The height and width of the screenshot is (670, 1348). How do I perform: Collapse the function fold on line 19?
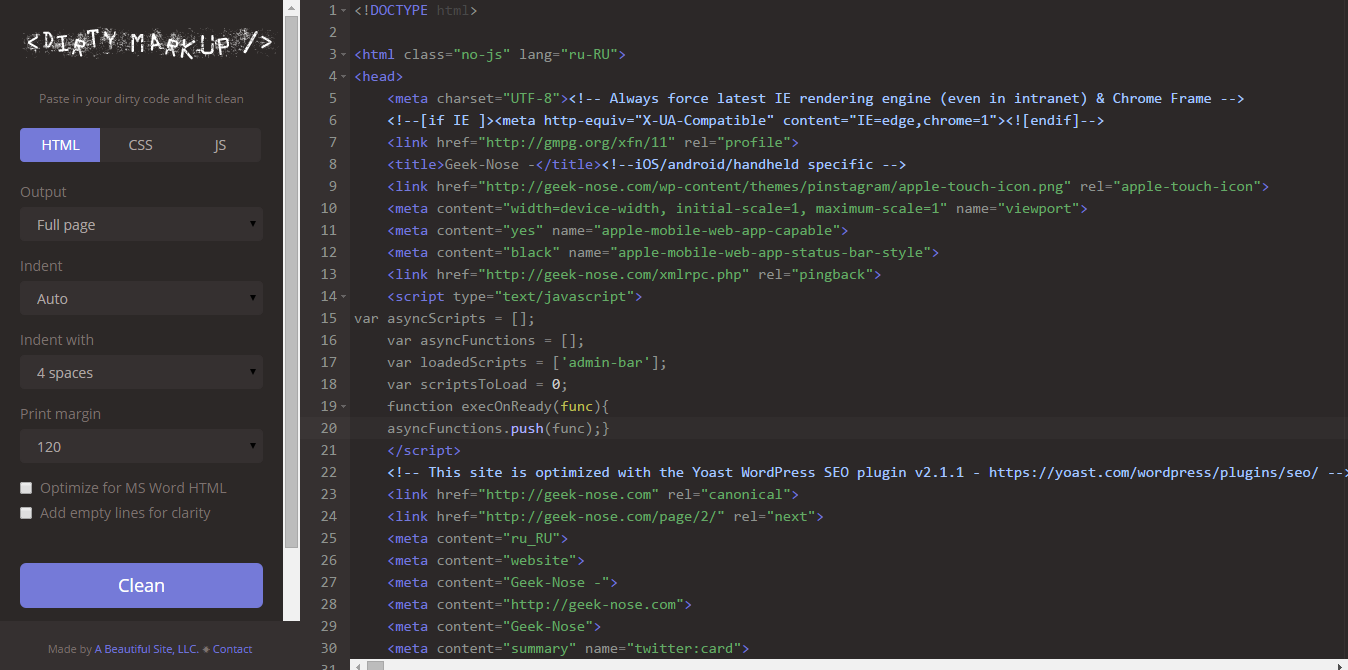click(x=344, y=406)
